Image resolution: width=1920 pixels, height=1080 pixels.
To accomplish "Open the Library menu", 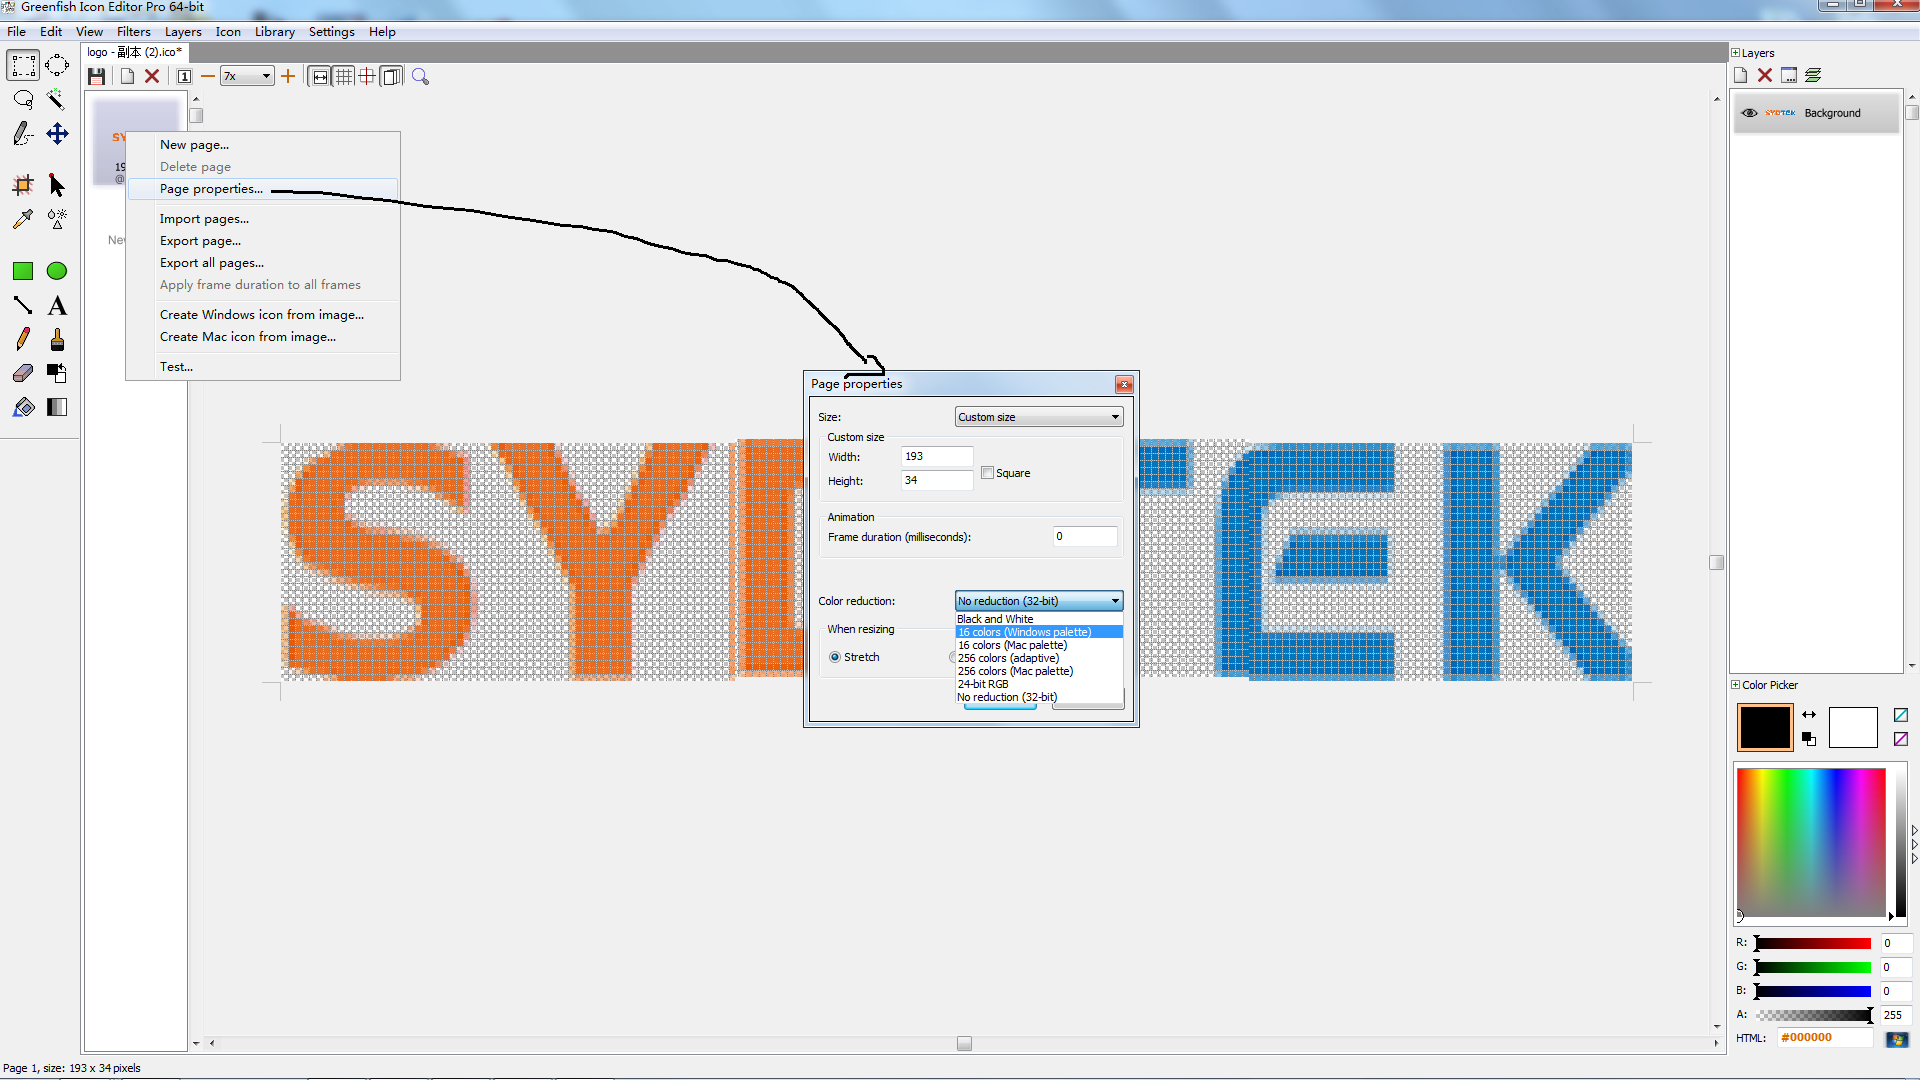I will pos(275,32).
